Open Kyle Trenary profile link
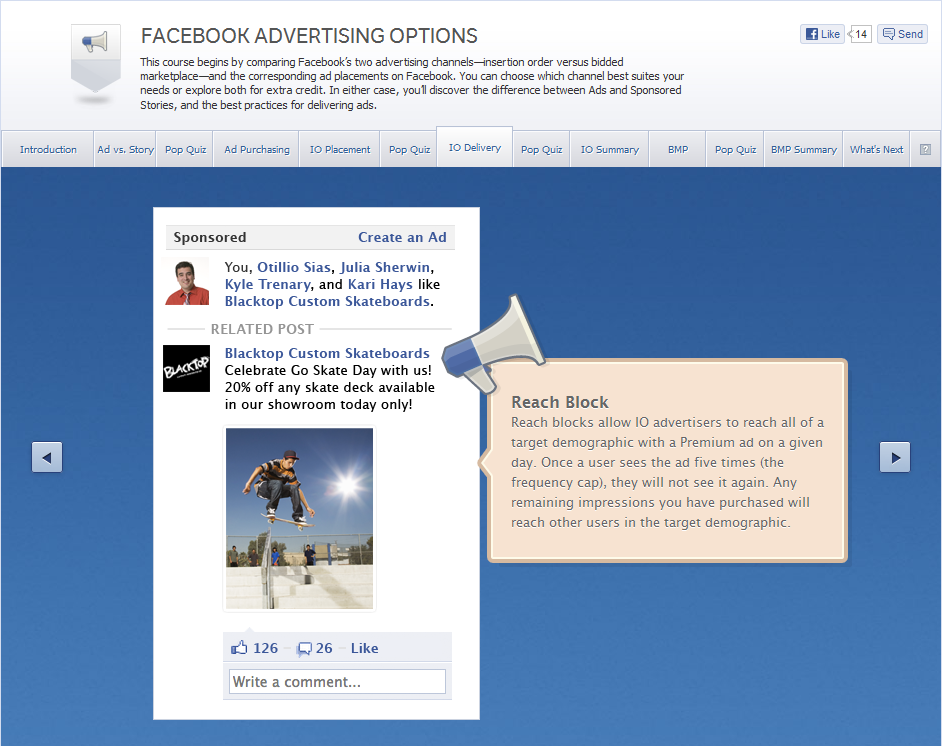Image resolution: width=942 pixels, height=746 pixels. (267, 284)
